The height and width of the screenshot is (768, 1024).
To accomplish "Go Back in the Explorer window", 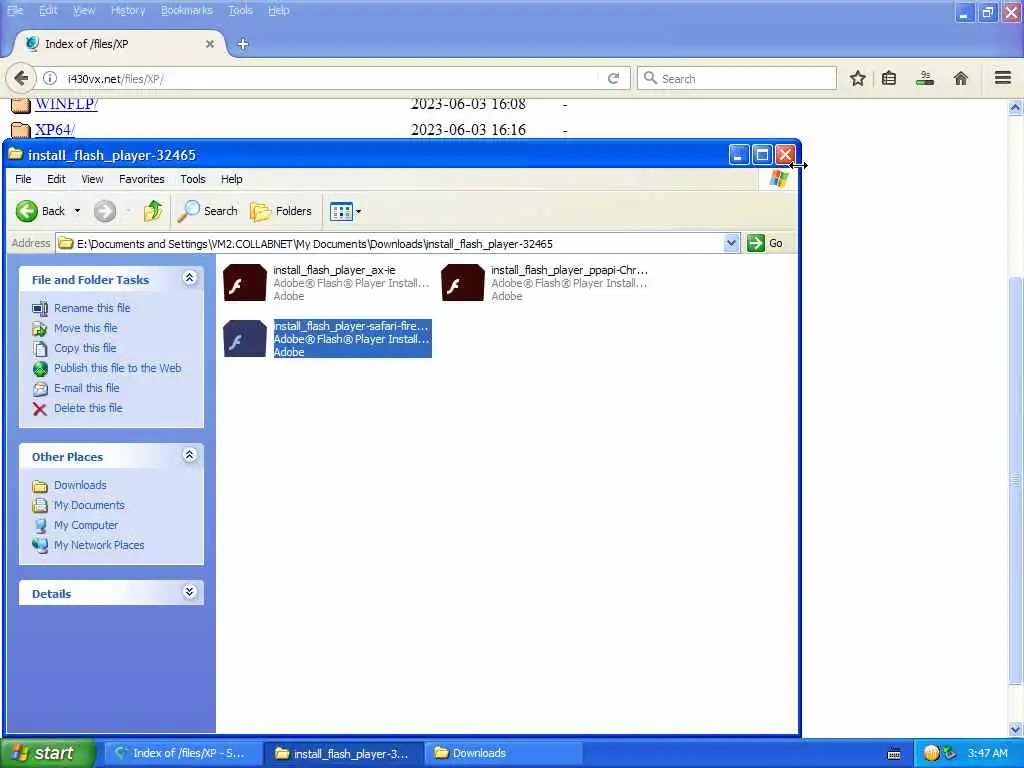I will click(x=40, y=211).
